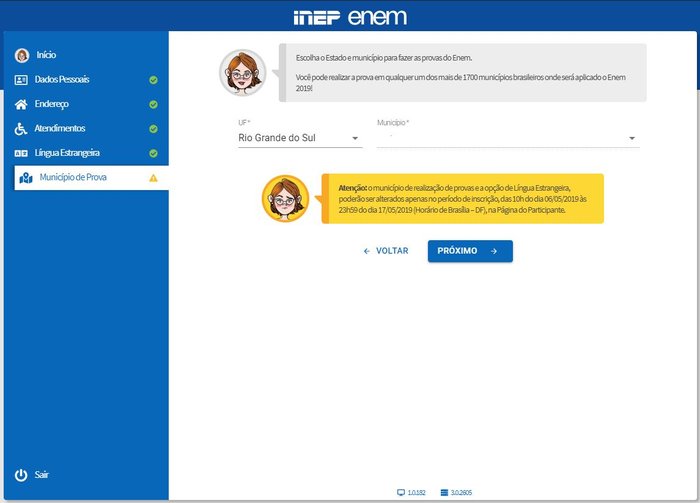
Task: Go to Língua Estrangeira section
Action: coord(86,154)
